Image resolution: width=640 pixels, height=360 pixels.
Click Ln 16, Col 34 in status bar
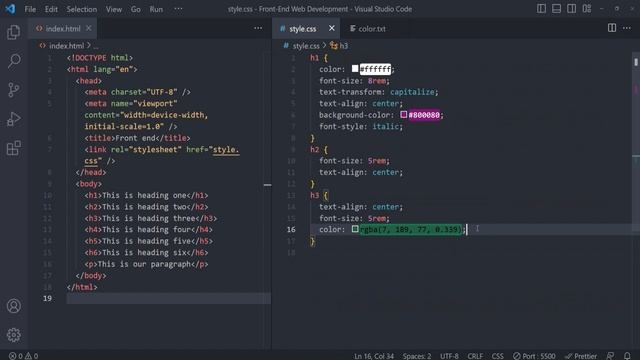[x=374, y=356]
